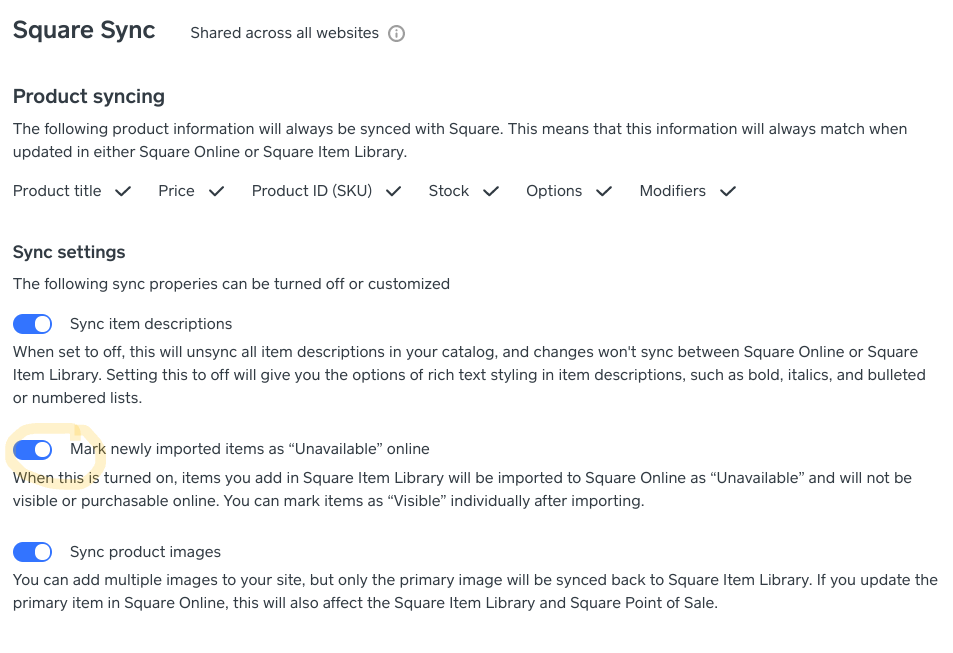This screenshot has width=953, height=653.
Task: Click the checkmark next to Stock
Action: pyautogui.click(x=490, y=191)
